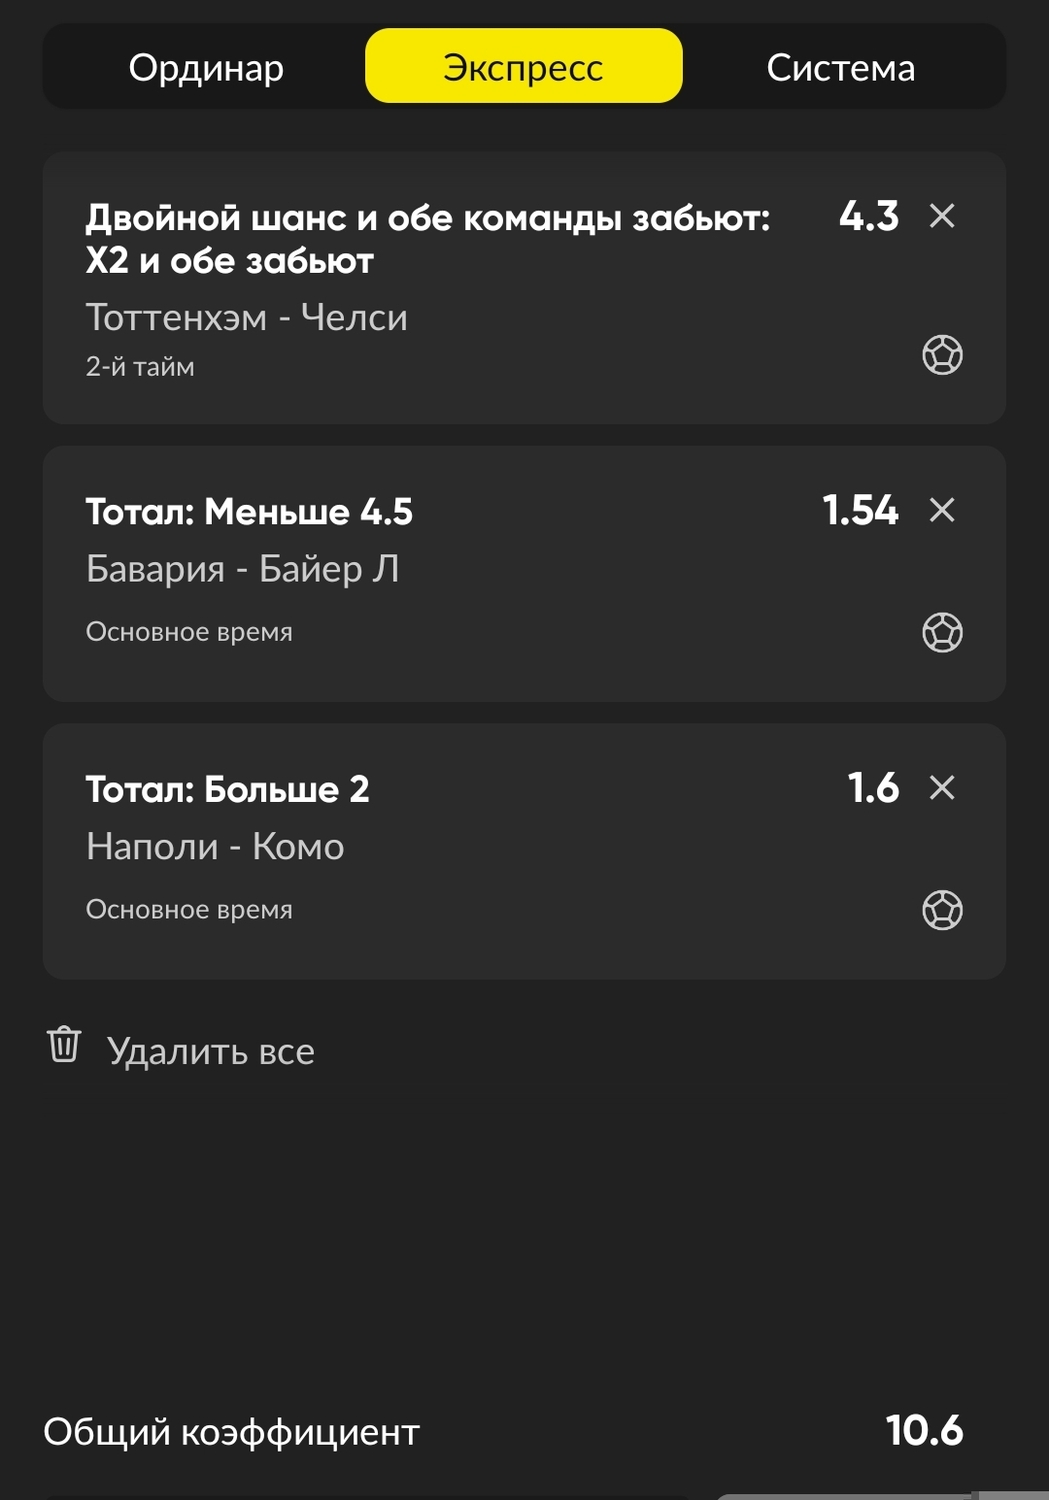Screen dimensions: 1049x1500
Task: Tap the total coefficient 10.6 value
Action: point(924,1431)
